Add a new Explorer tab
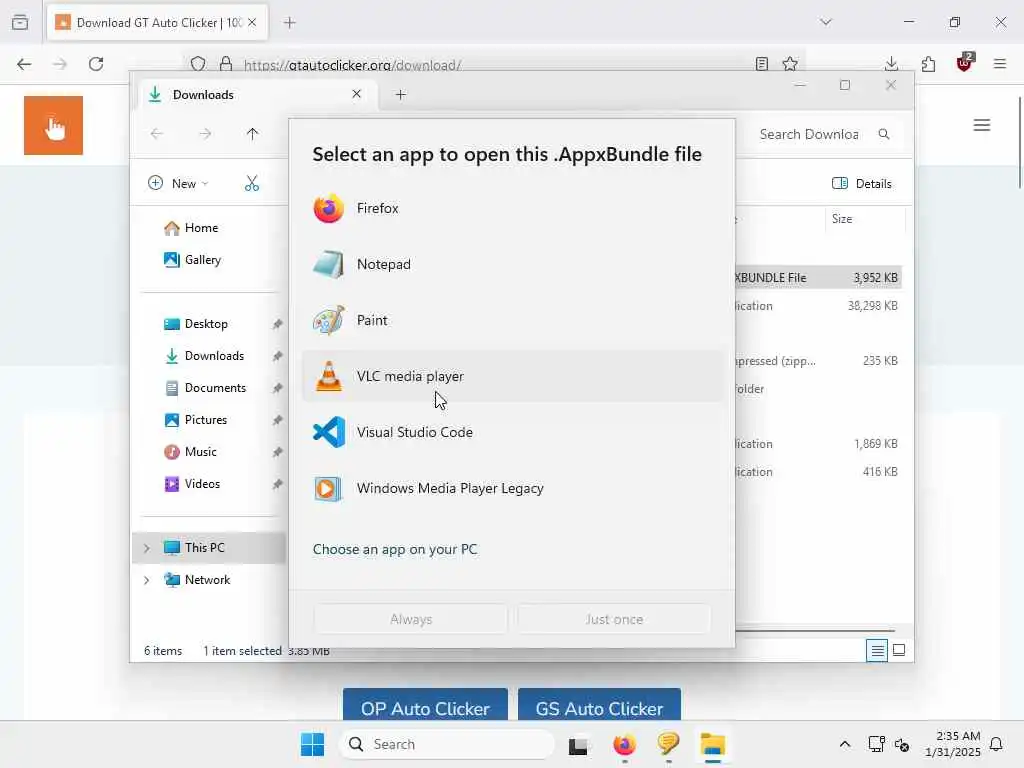Viewport: 1024px width, 768px height. tap(400, 95)
